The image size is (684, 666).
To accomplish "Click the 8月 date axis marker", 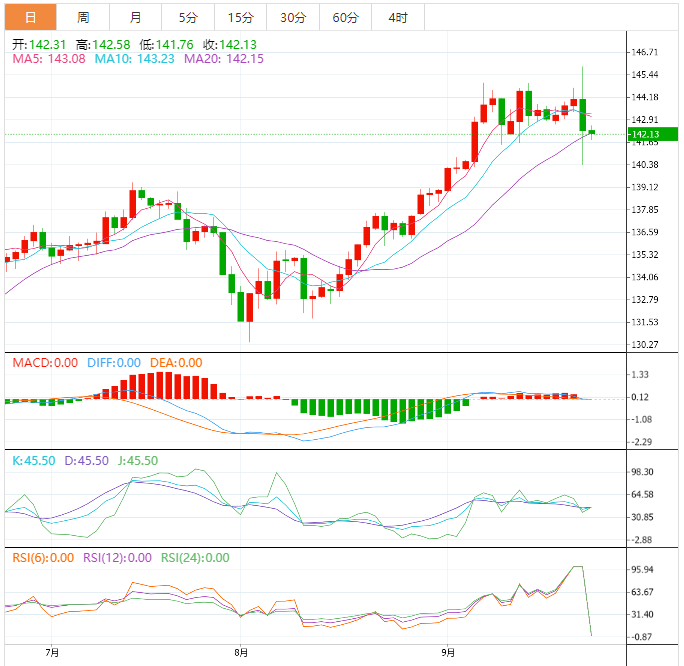I will click(x=240, y=653).
